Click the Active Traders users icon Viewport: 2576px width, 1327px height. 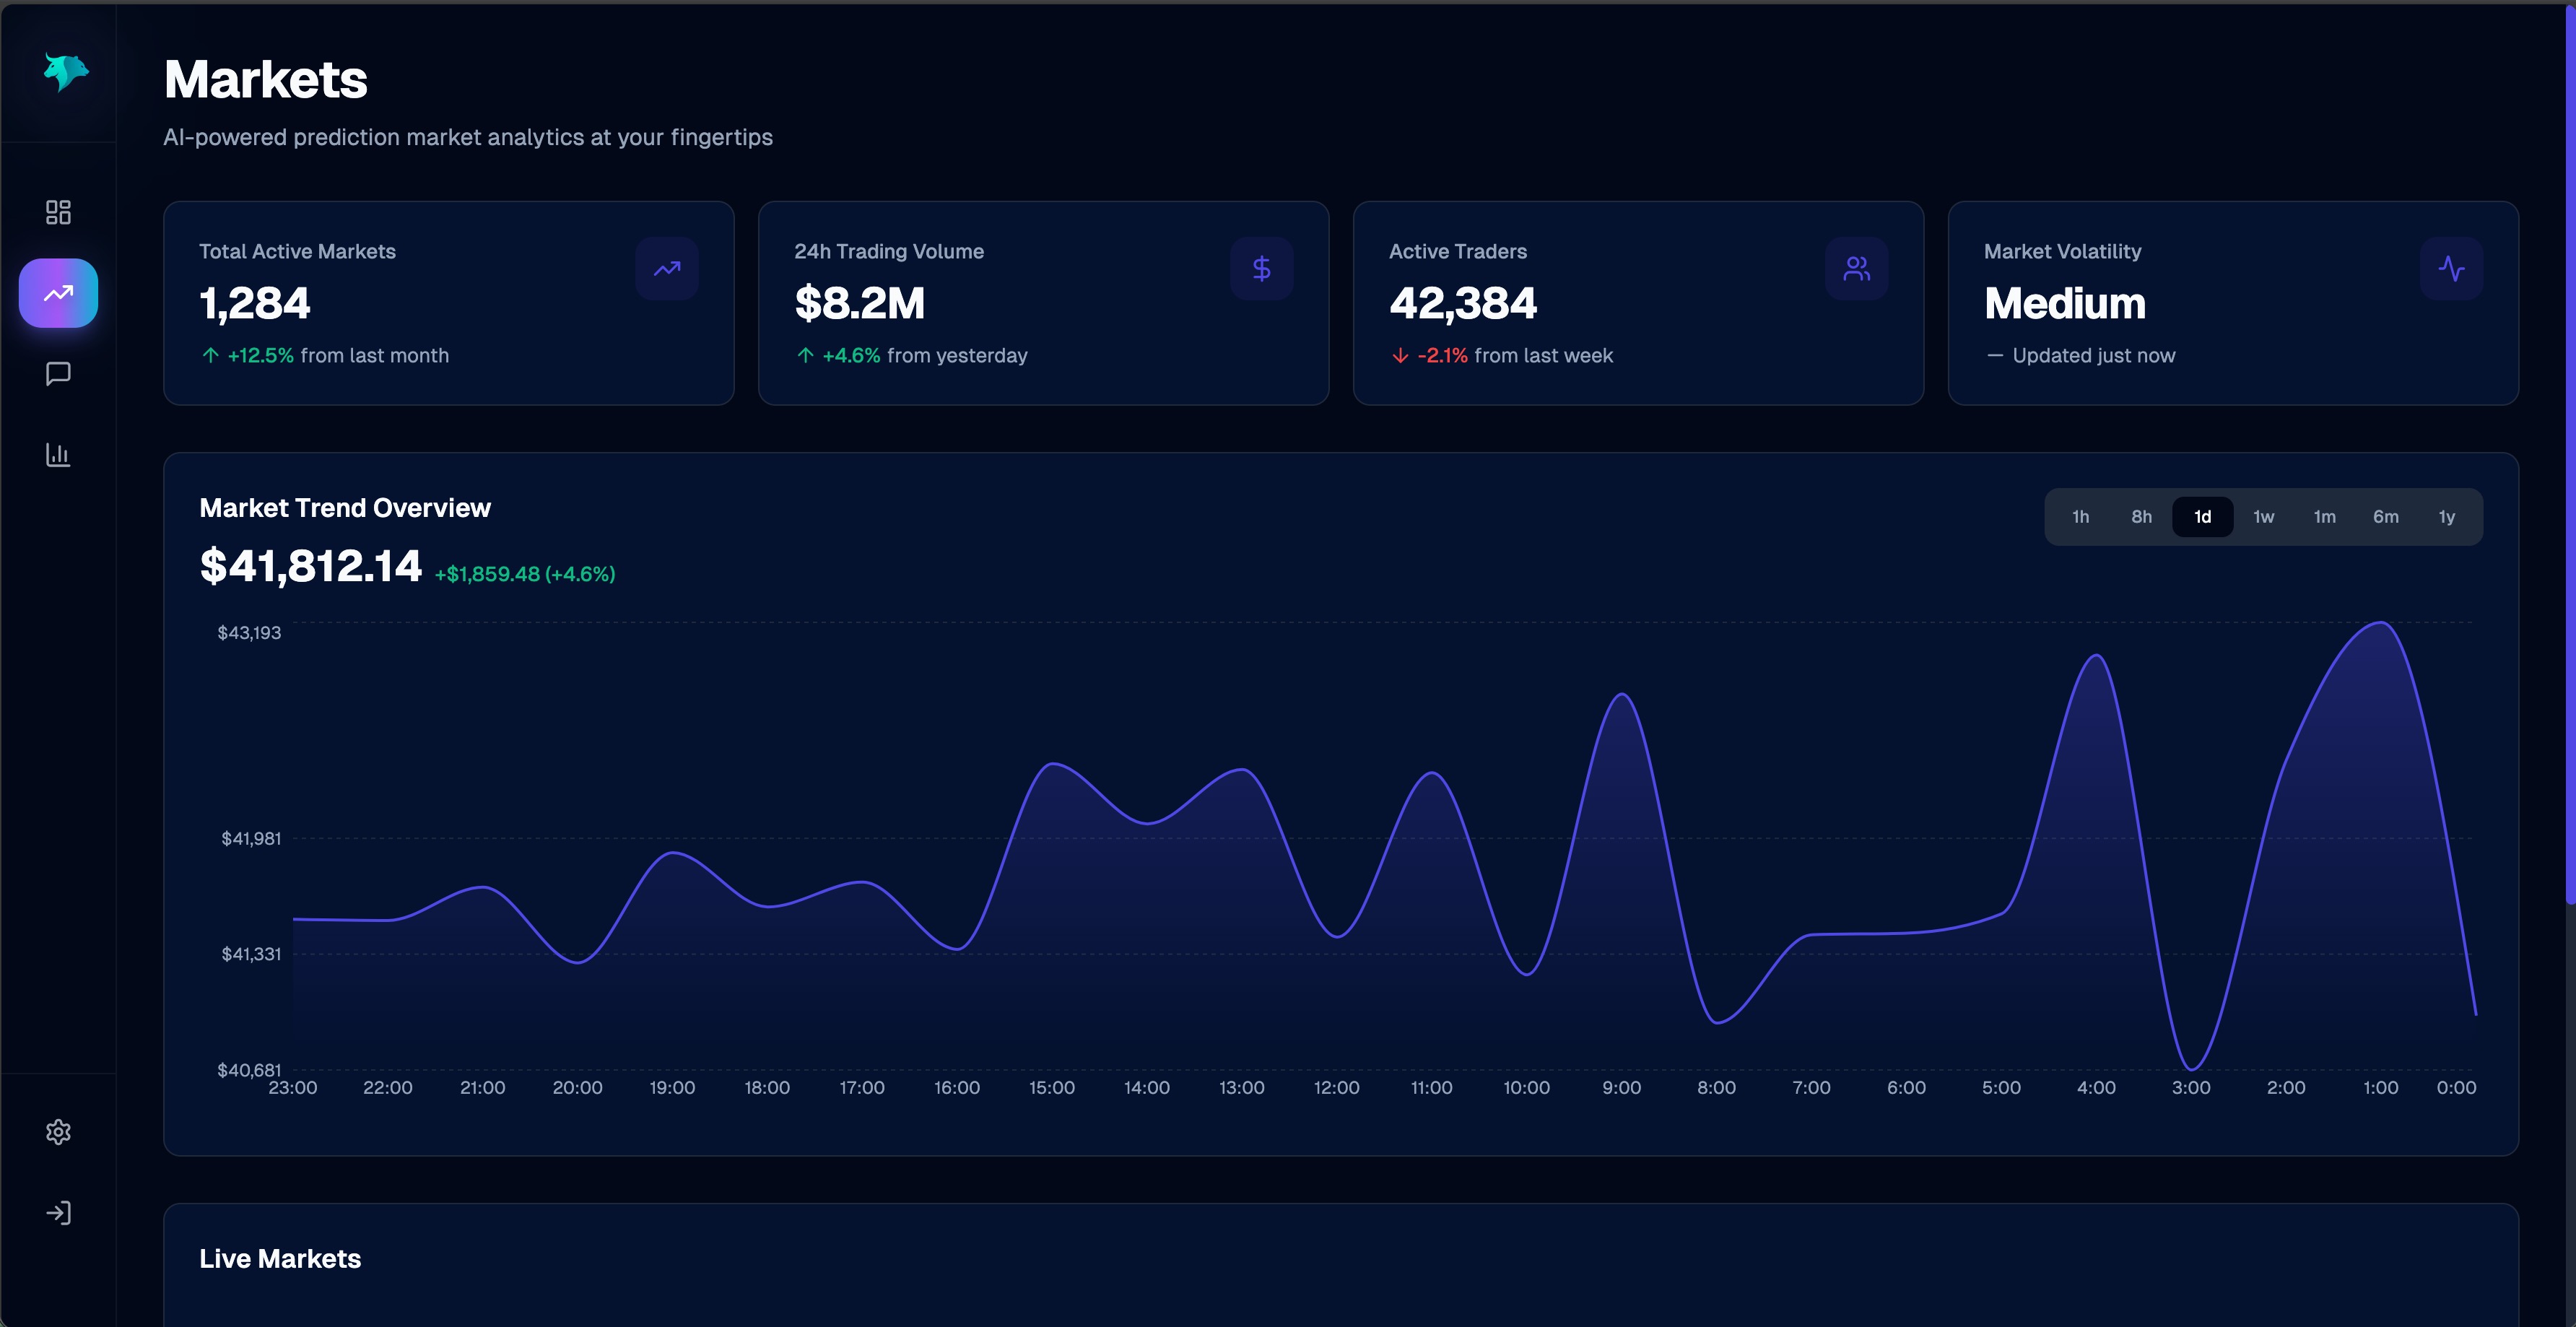pyautogui.click(x=1856, y=268)
